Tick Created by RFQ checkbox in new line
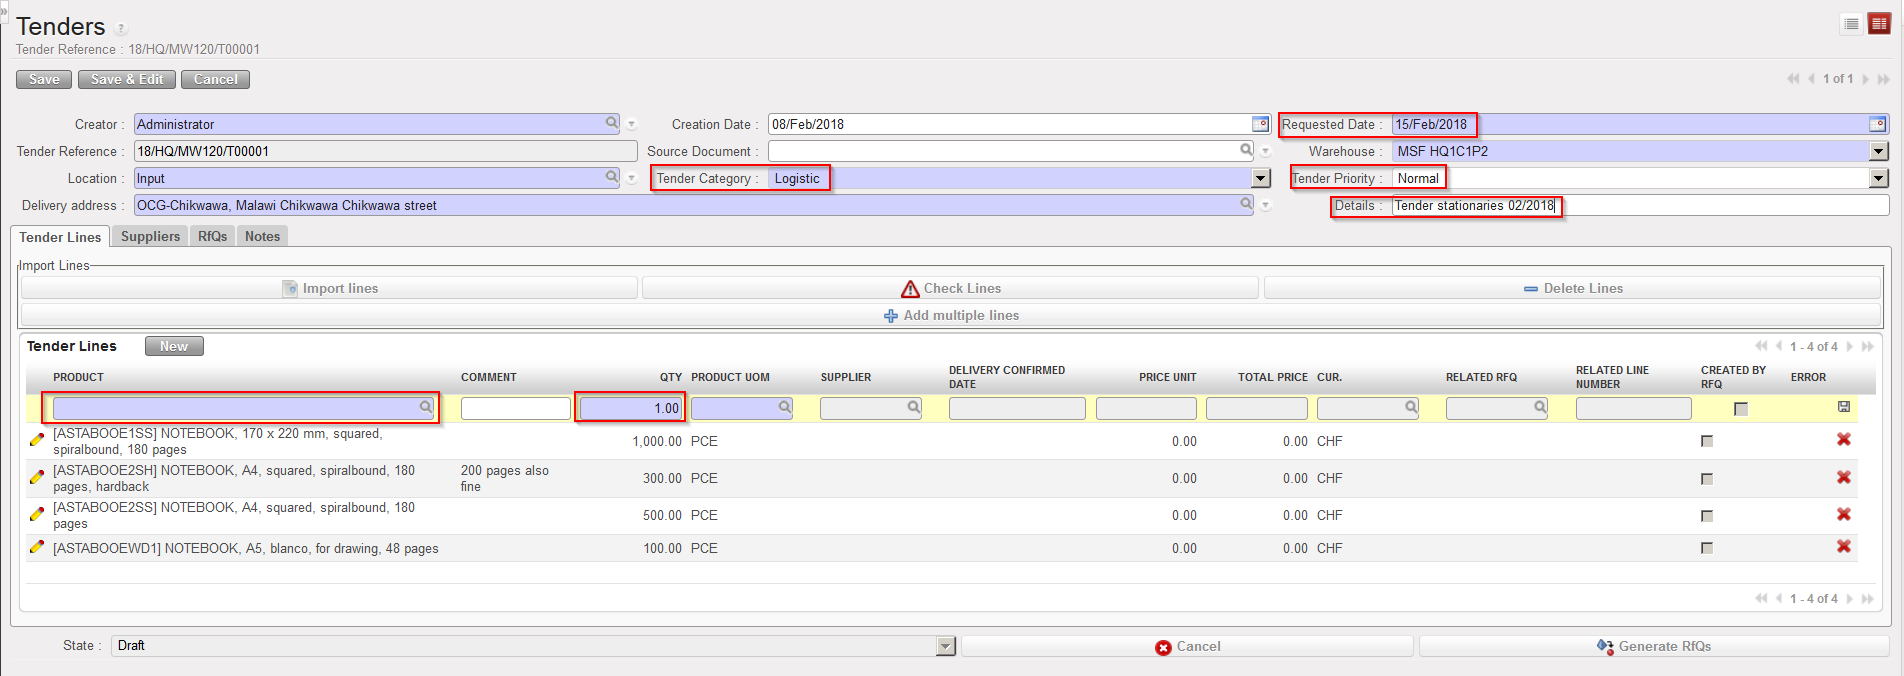The height and width of the screenshot is (676, 1904). pos(1741,408)
